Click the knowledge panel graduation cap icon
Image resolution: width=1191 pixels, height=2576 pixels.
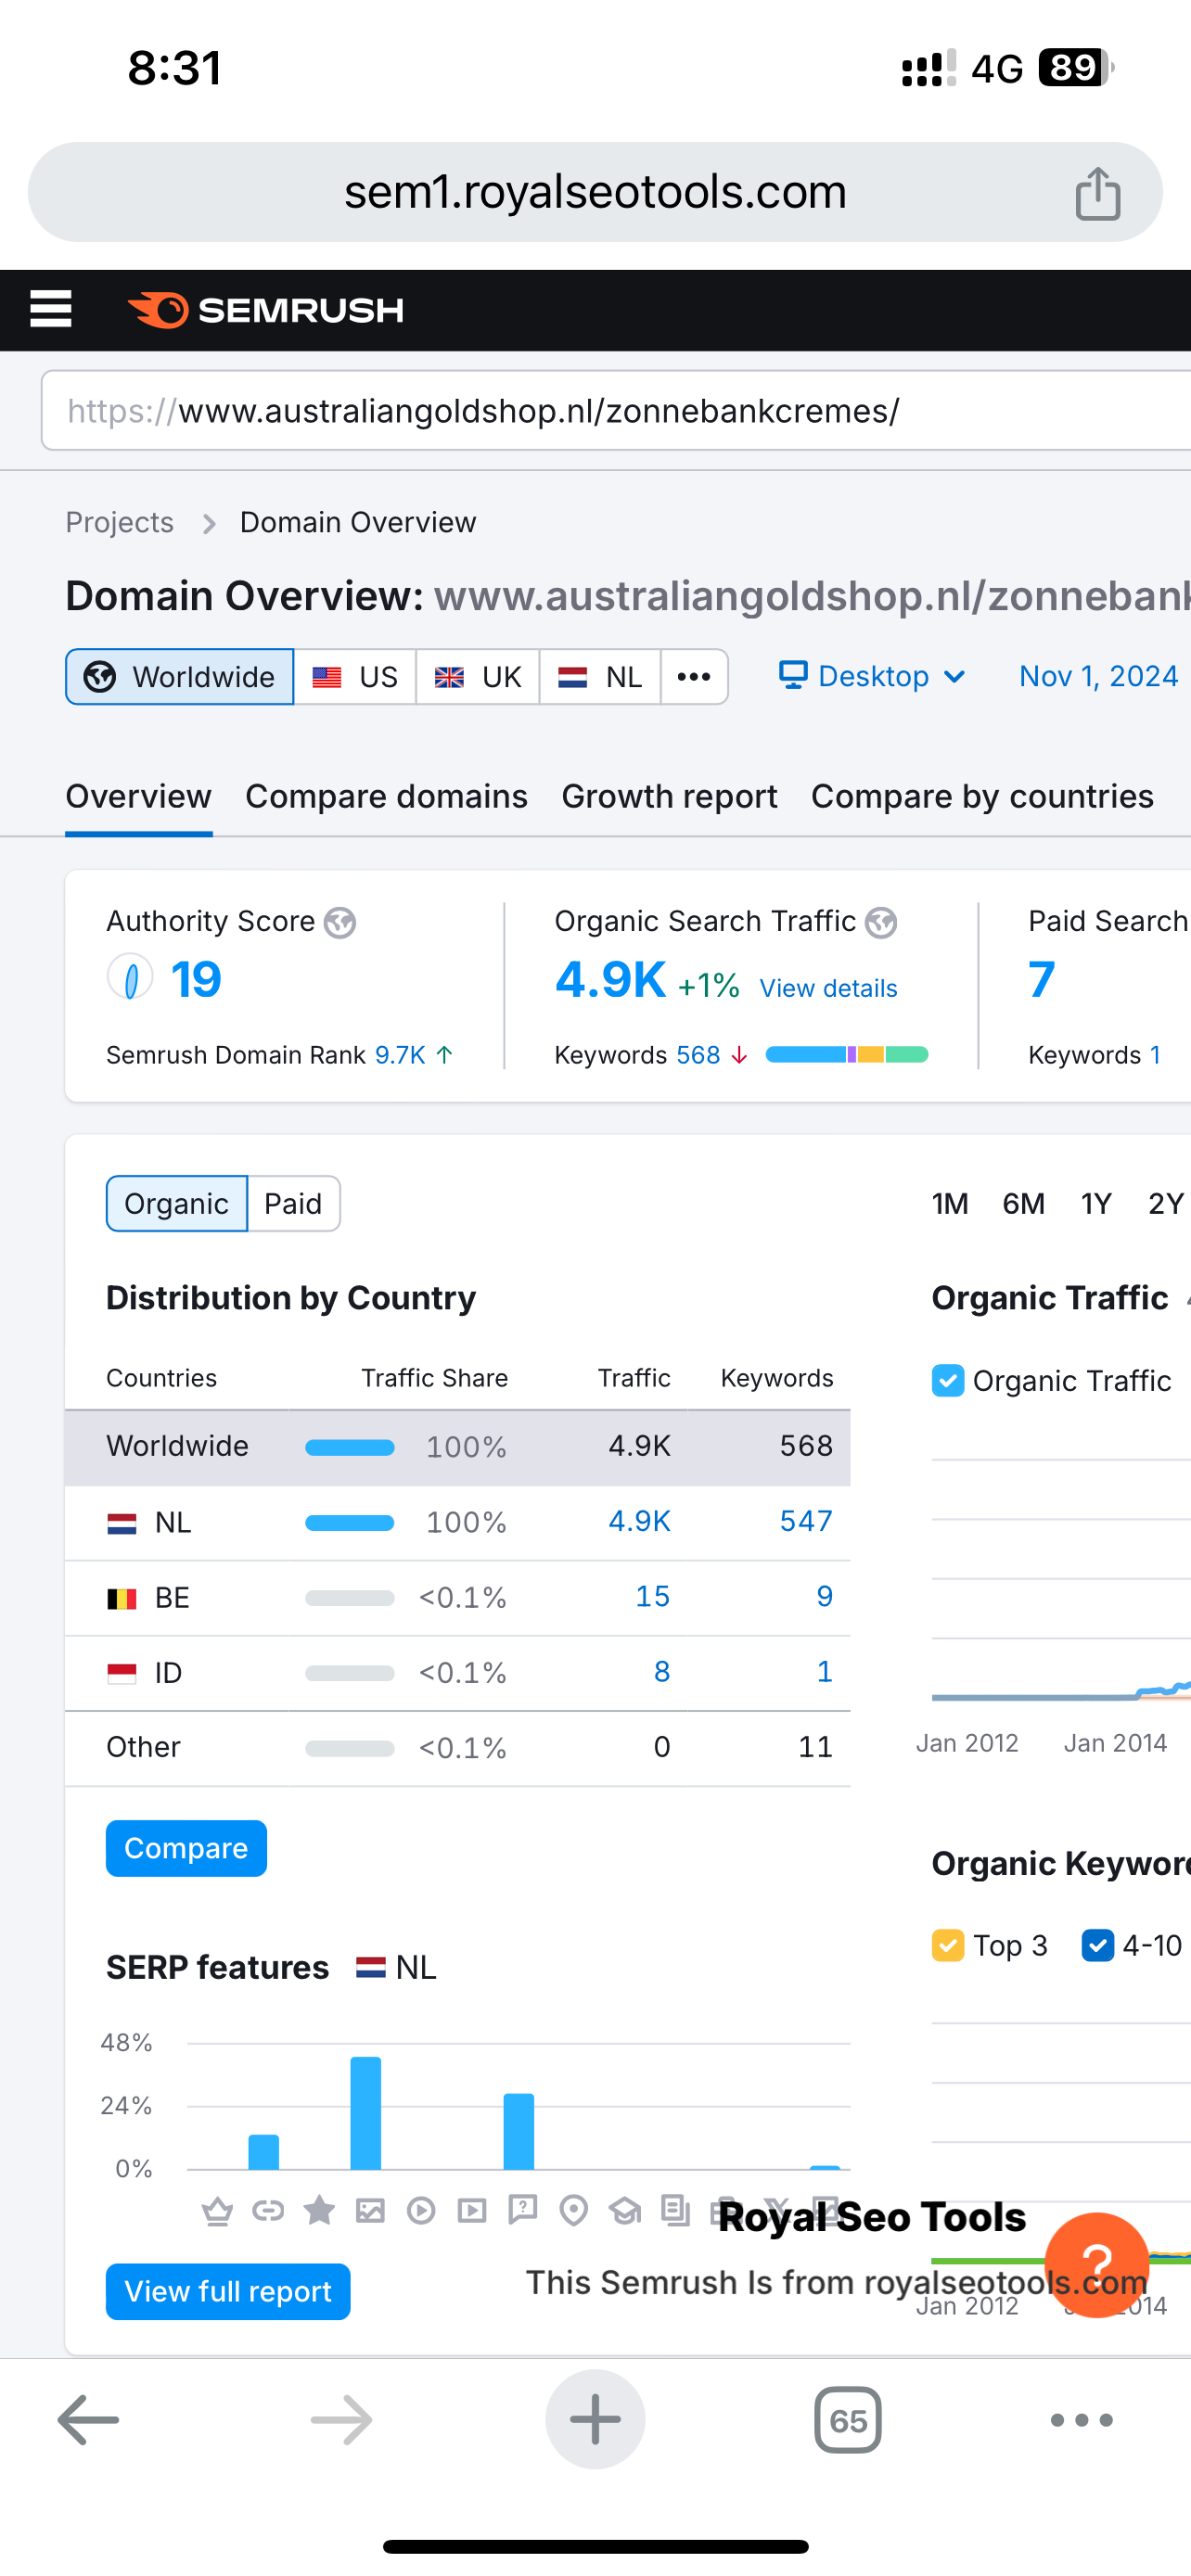pos(625,2210)
